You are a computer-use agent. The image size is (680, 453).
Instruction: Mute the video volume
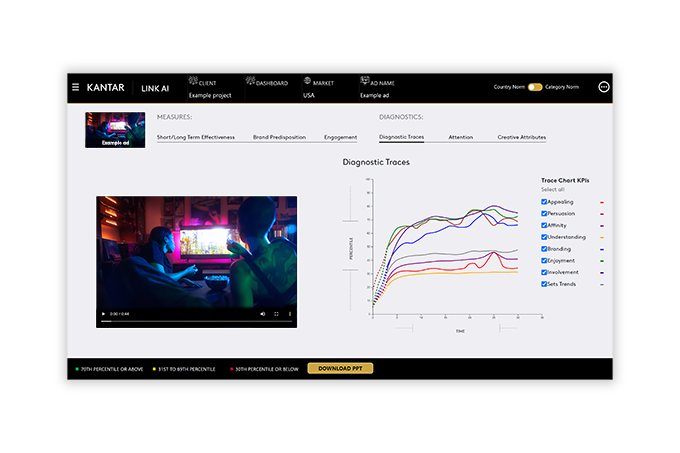263,314
